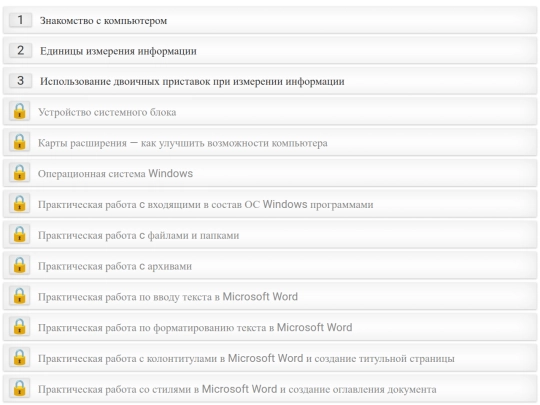The image size is (540, 405).
Task: Click the number 2 lesson badge
Action: click(x=20, y=50)
